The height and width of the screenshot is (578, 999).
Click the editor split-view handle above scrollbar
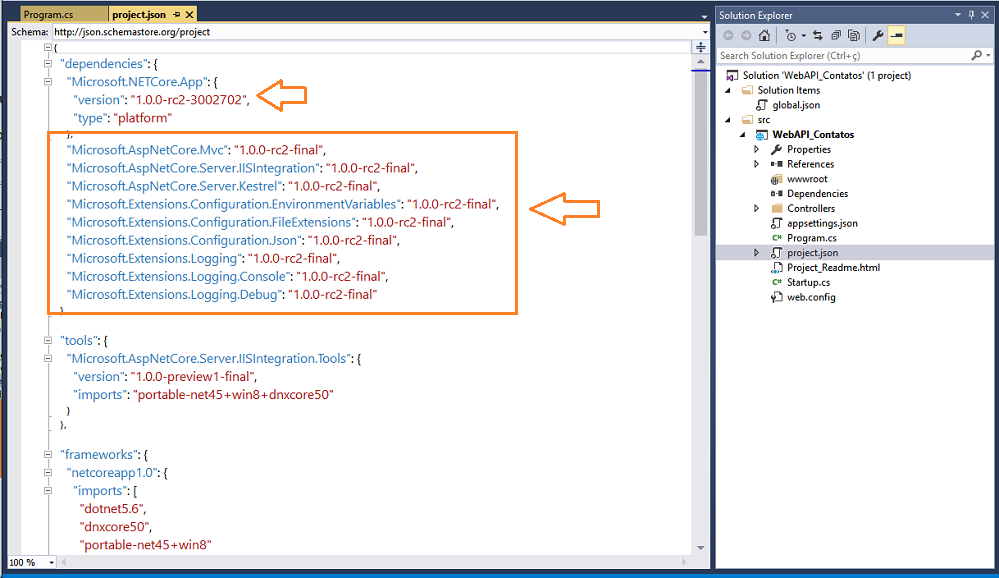point(700,47)
